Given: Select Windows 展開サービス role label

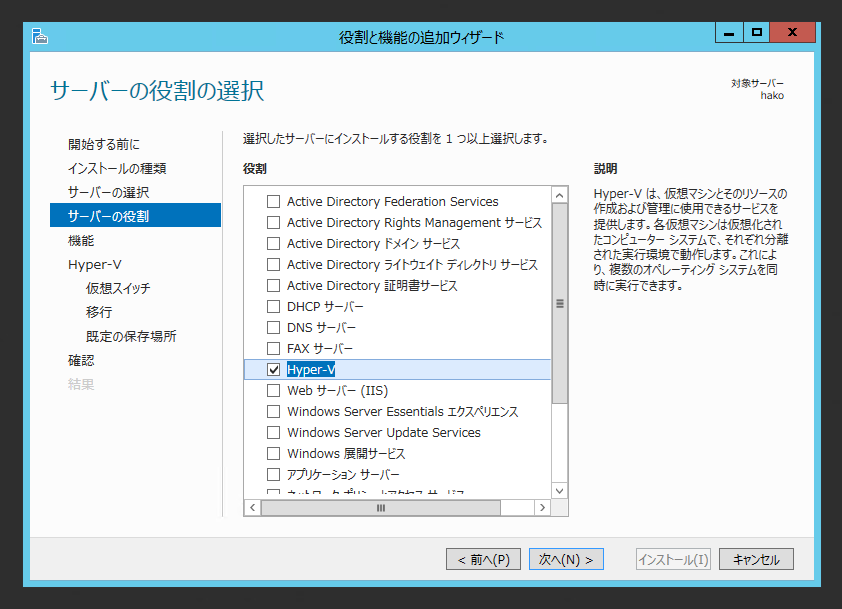Looking at the screenshot, I should (x=346, y=453).
